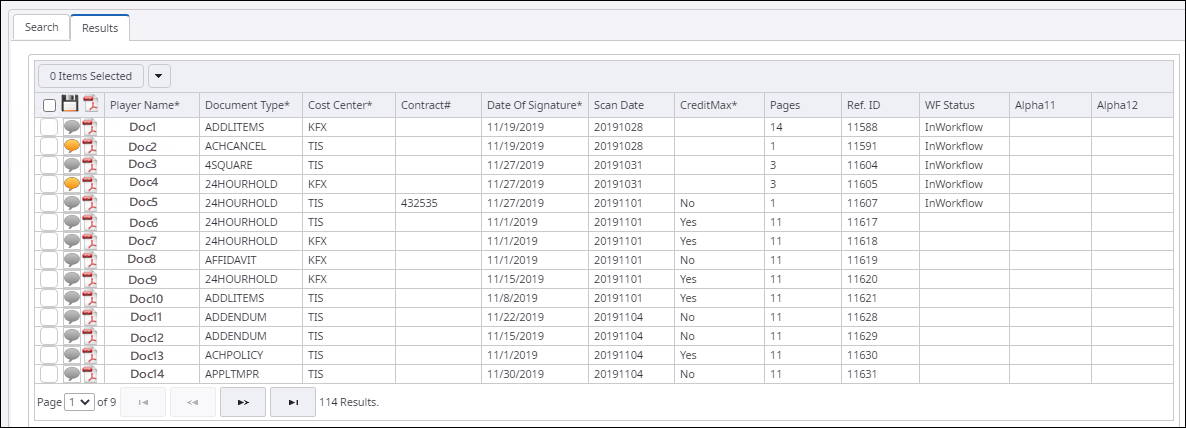The width and height of the screenshot is (1186, 428).
Task: Open the PDF icon for Doc9
Action: click(x=90, y=279)
